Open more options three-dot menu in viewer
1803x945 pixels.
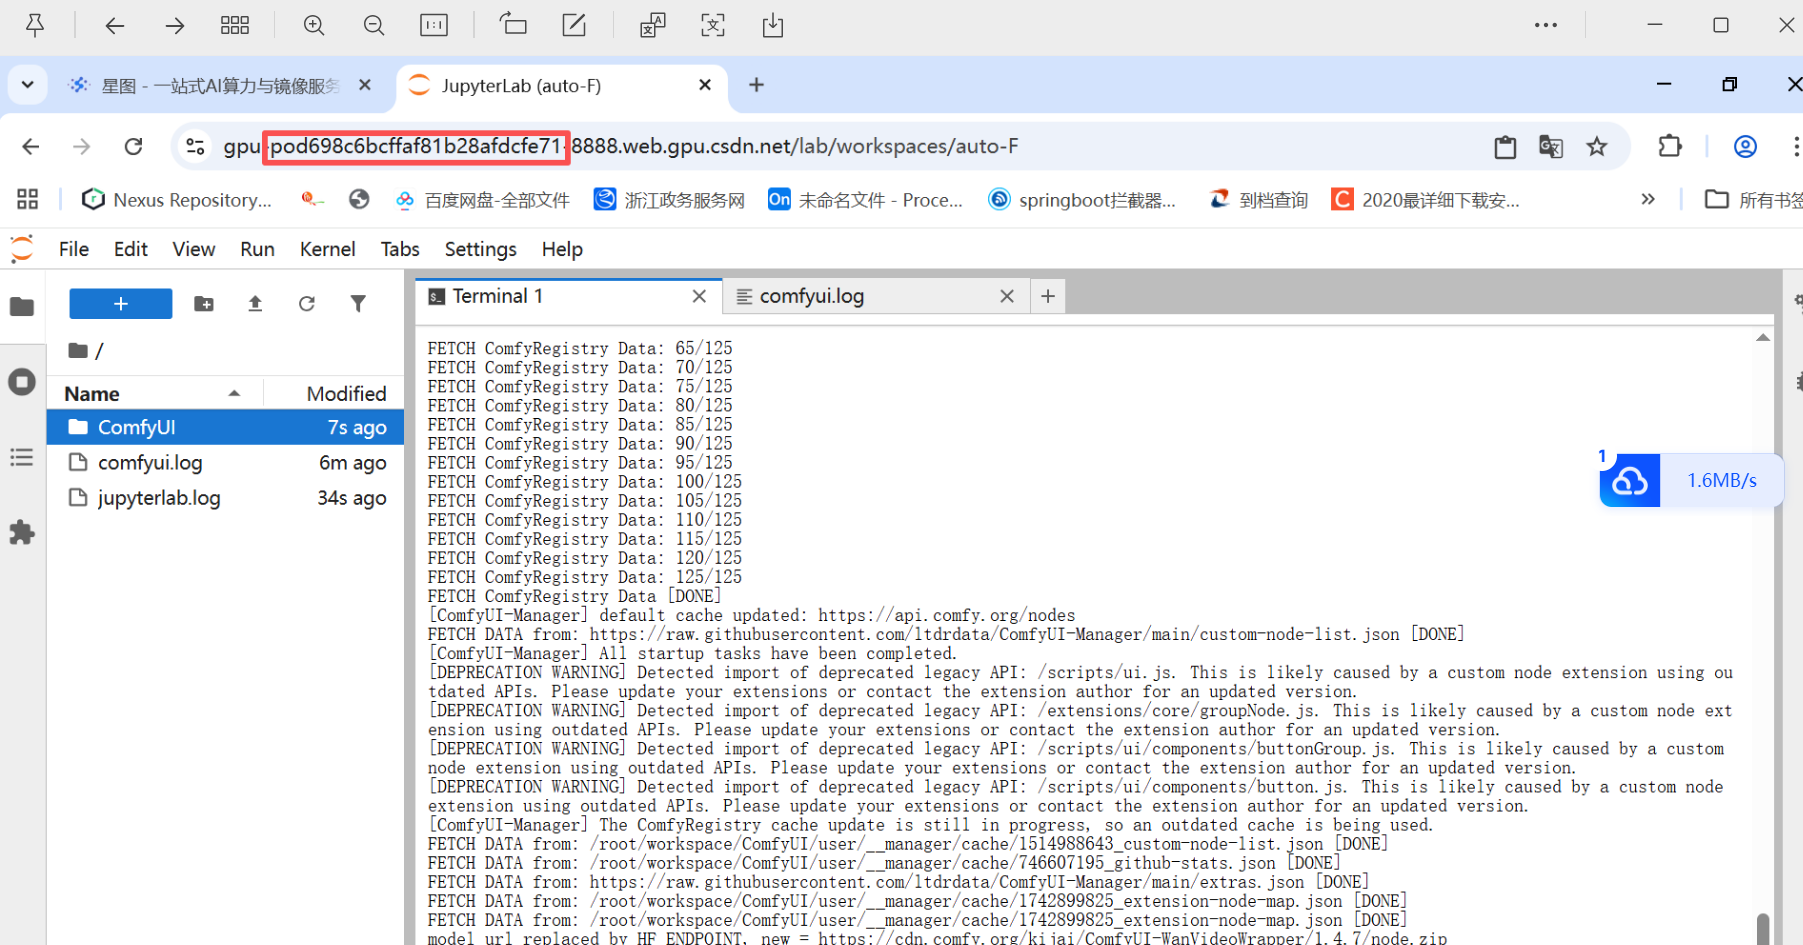(x=1546, y=25)
